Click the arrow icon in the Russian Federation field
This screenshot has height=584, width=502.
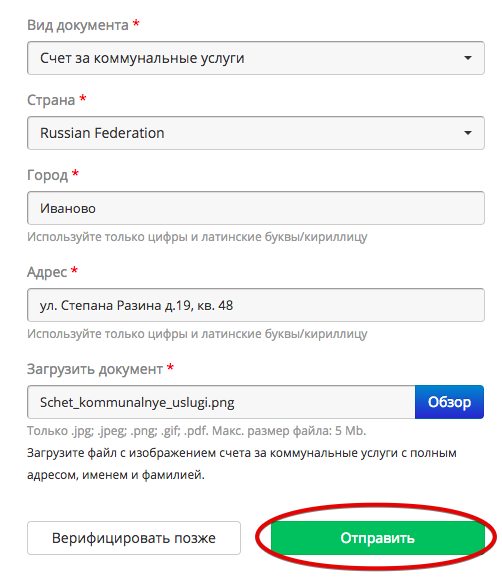tap(468, 133)
